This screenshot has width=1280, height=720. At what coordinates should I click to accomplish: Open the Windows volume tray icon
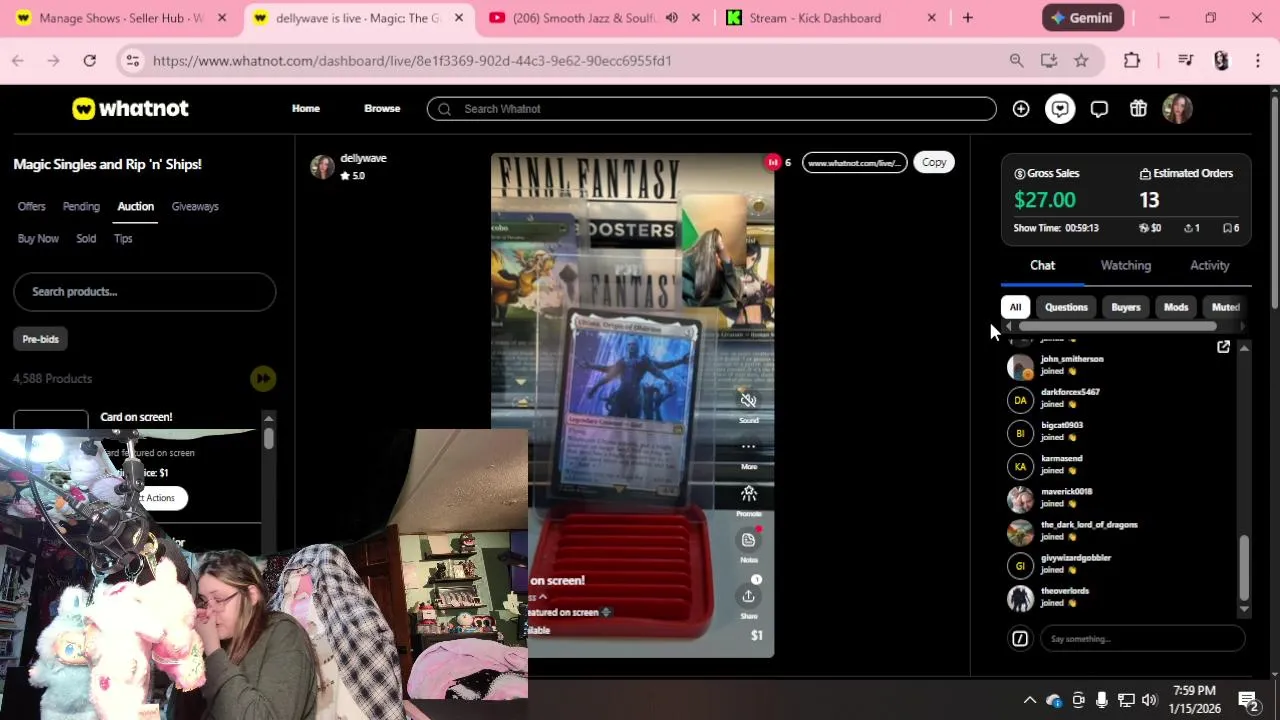coord(1149,700)
